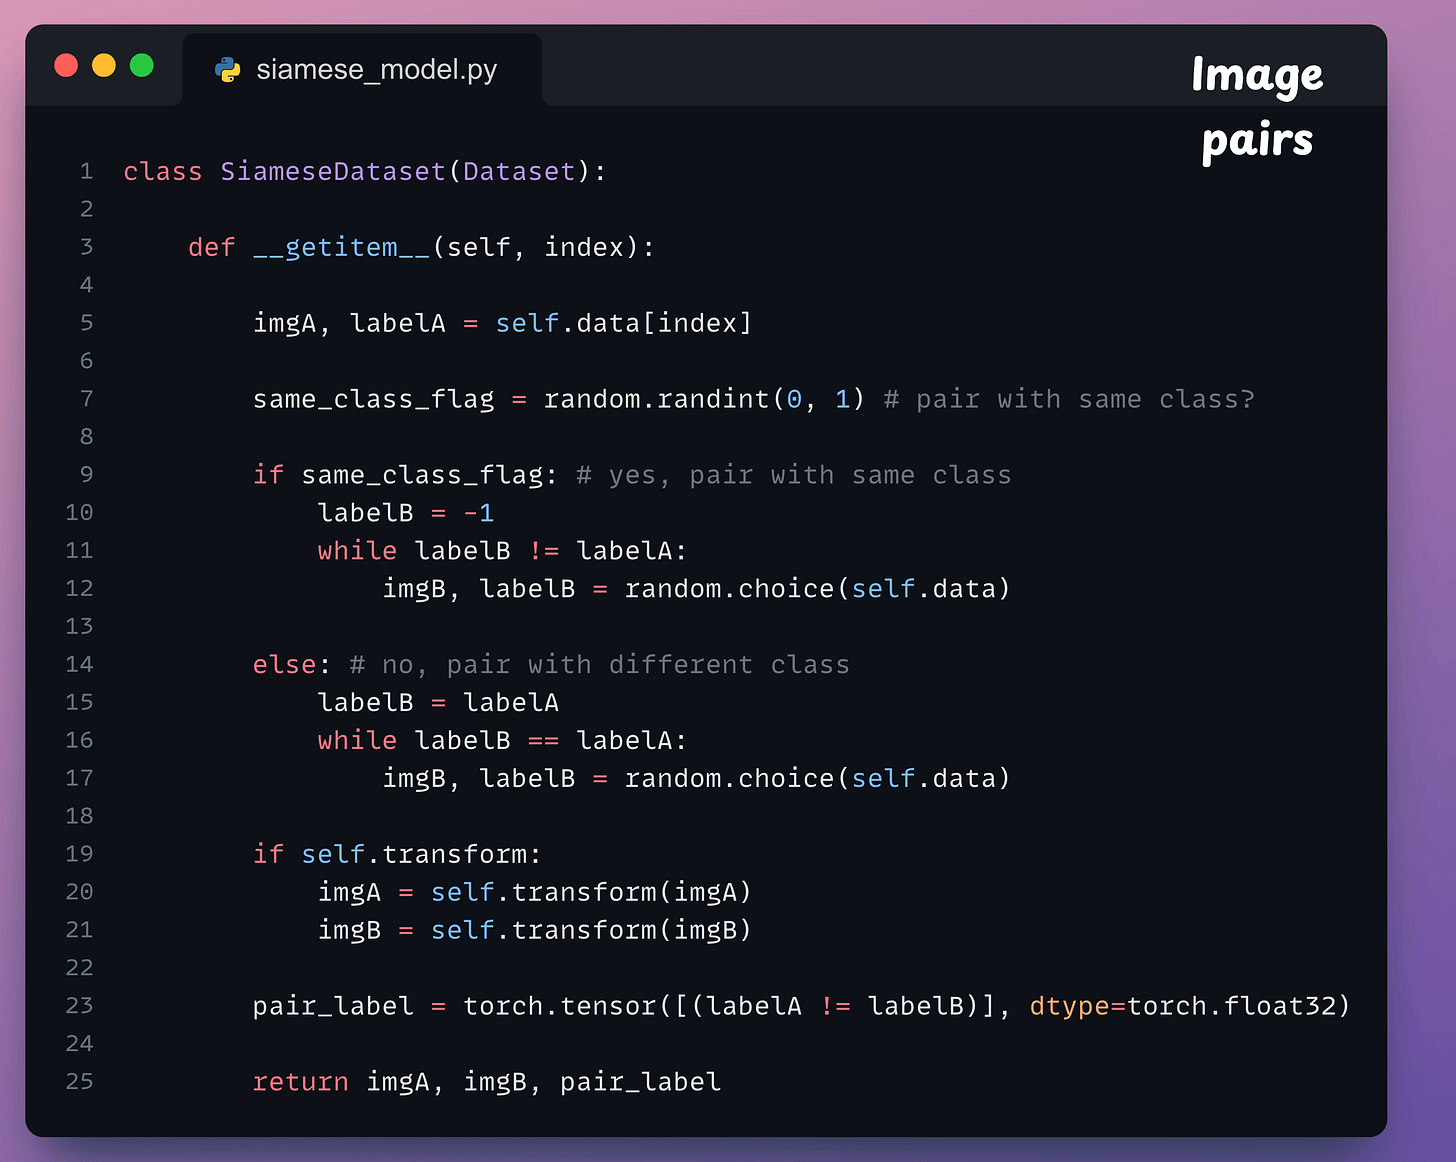This screenshot has width=1456, height=1162.
Task: Click the return keyword on line 25
Action: click(300, 1082)
